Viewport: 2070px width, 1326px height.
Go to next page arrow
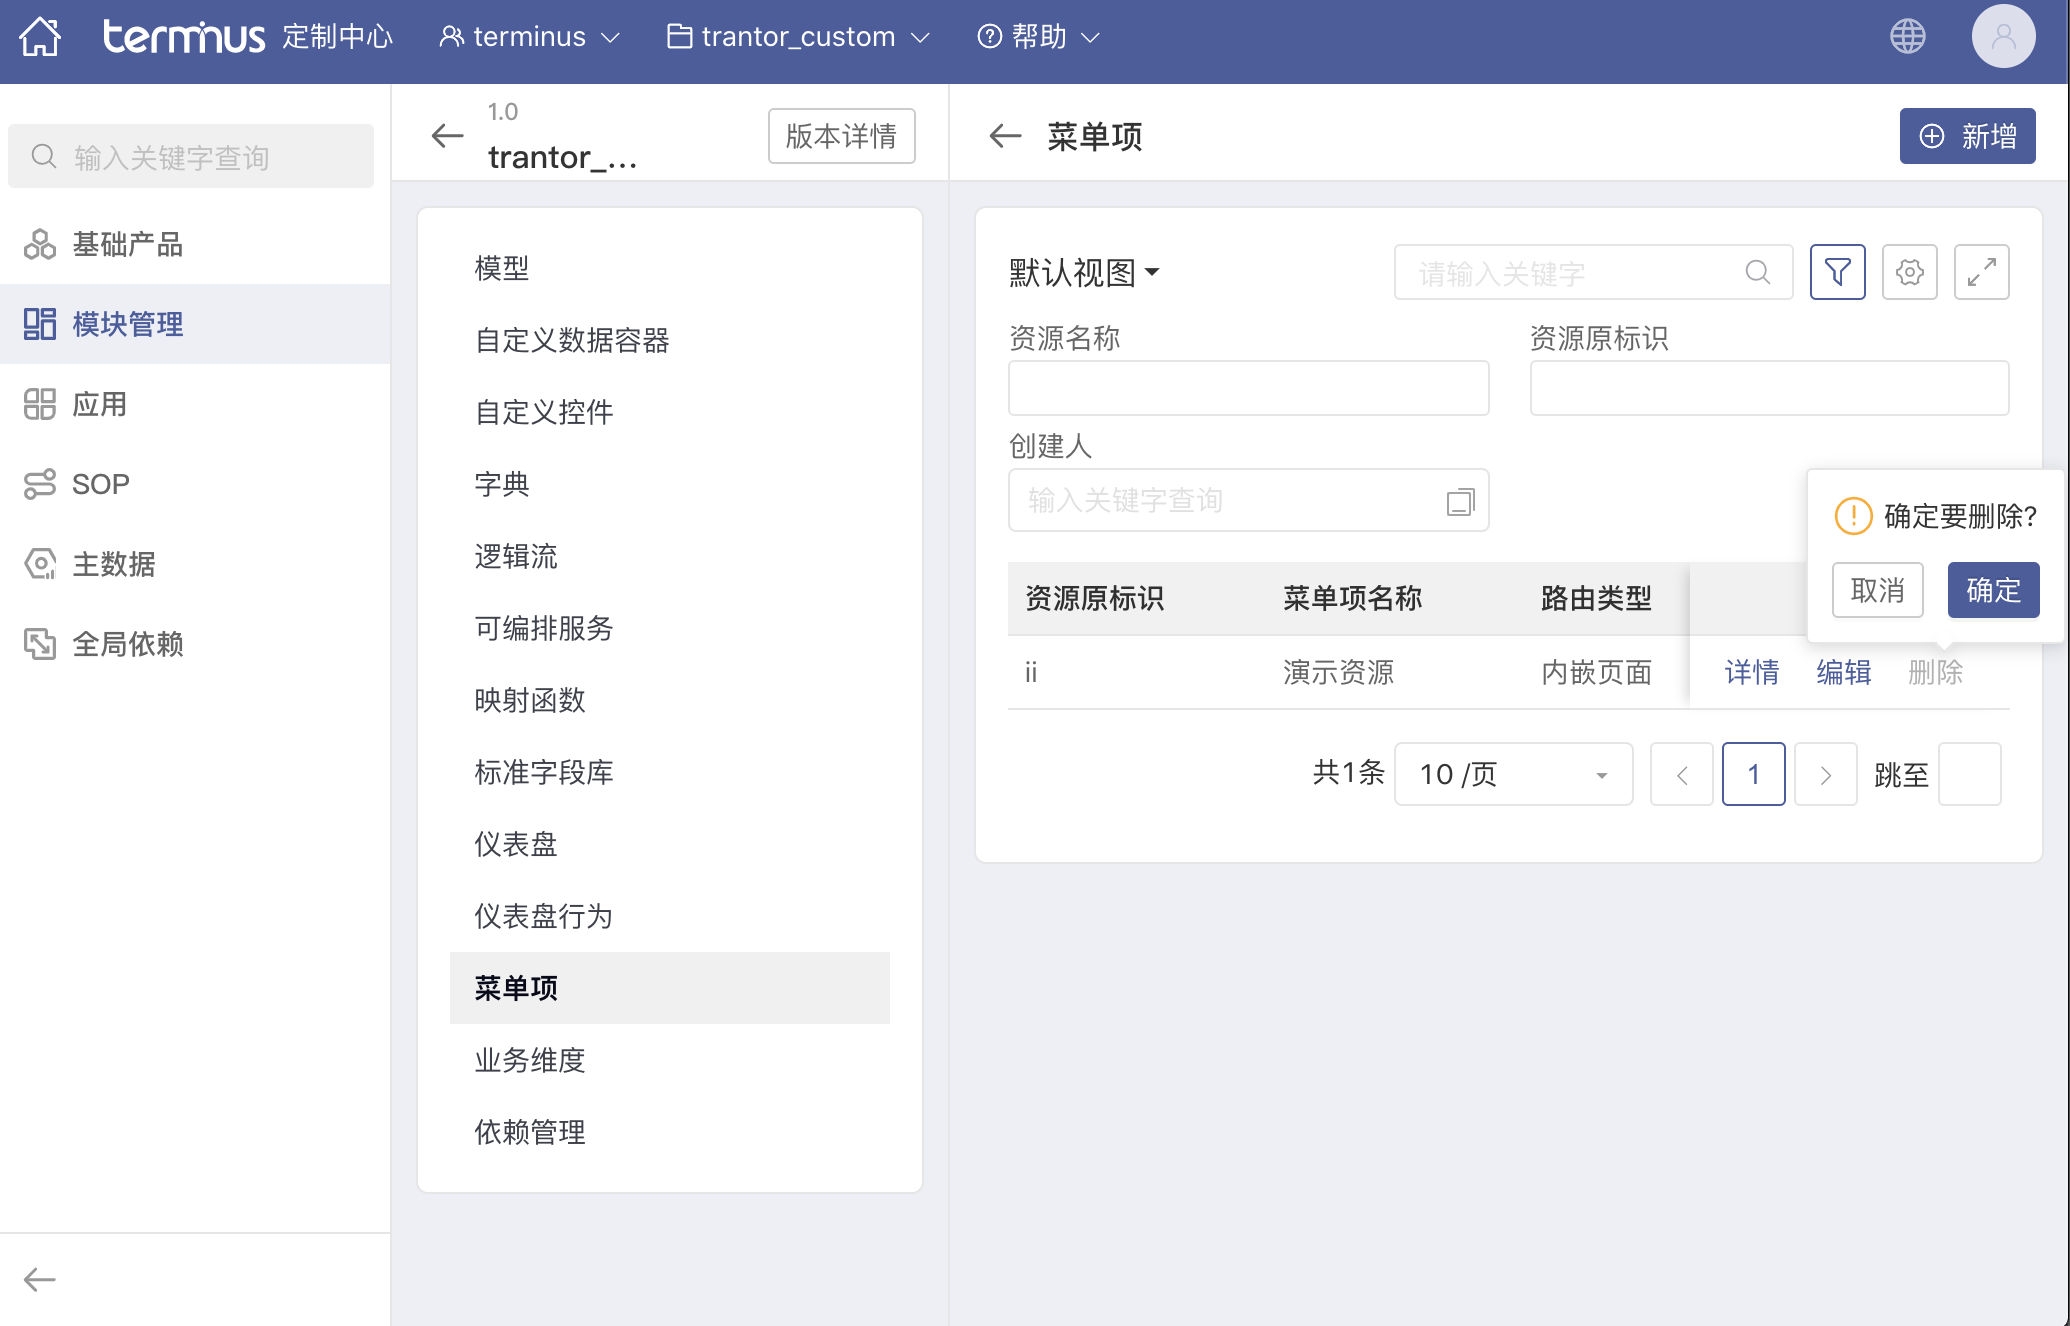[x=1825, y=774]
